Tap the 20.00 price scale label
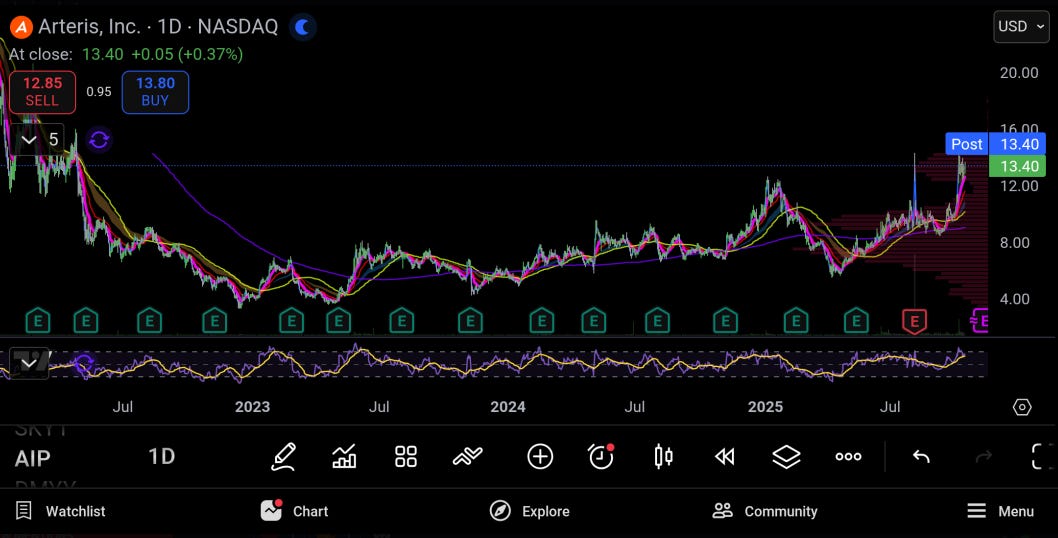 [1019, 73]
